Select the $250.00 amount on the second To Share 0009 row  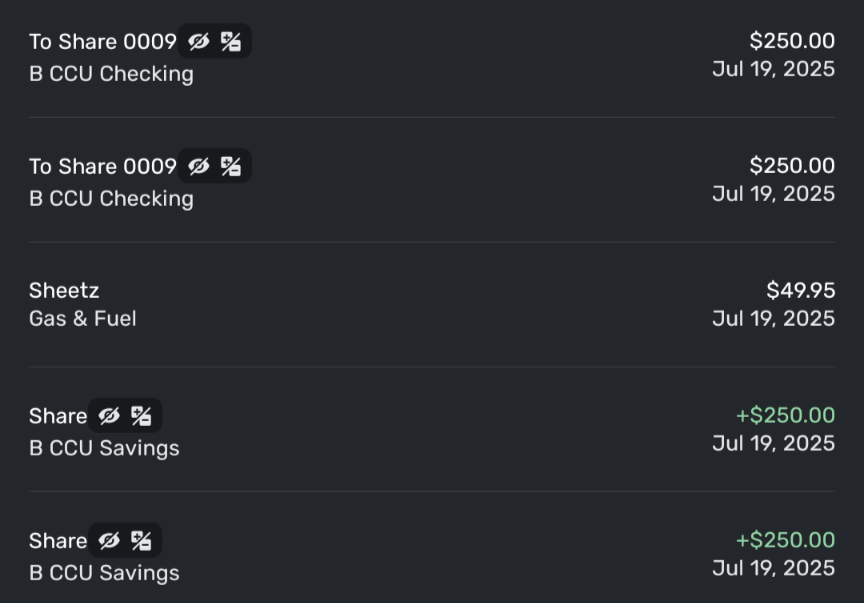pyautogui.click(x=792, y=166)
